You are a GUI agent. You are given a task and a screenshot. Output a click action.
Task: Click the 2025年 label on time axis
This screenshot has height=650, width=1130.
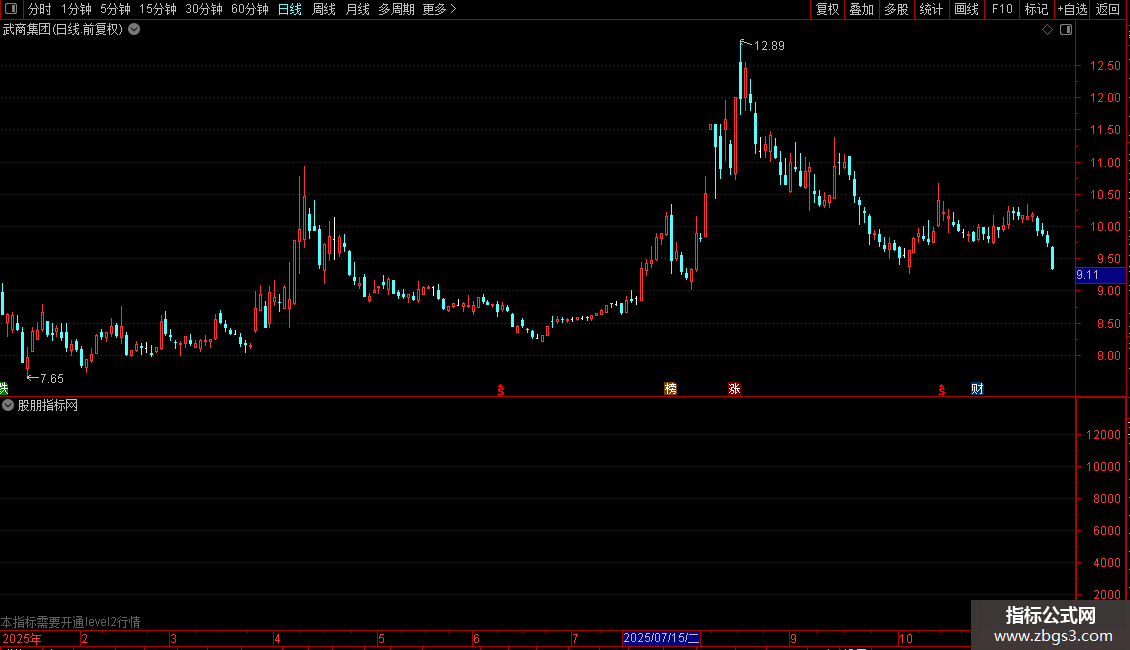coord(22,638)
